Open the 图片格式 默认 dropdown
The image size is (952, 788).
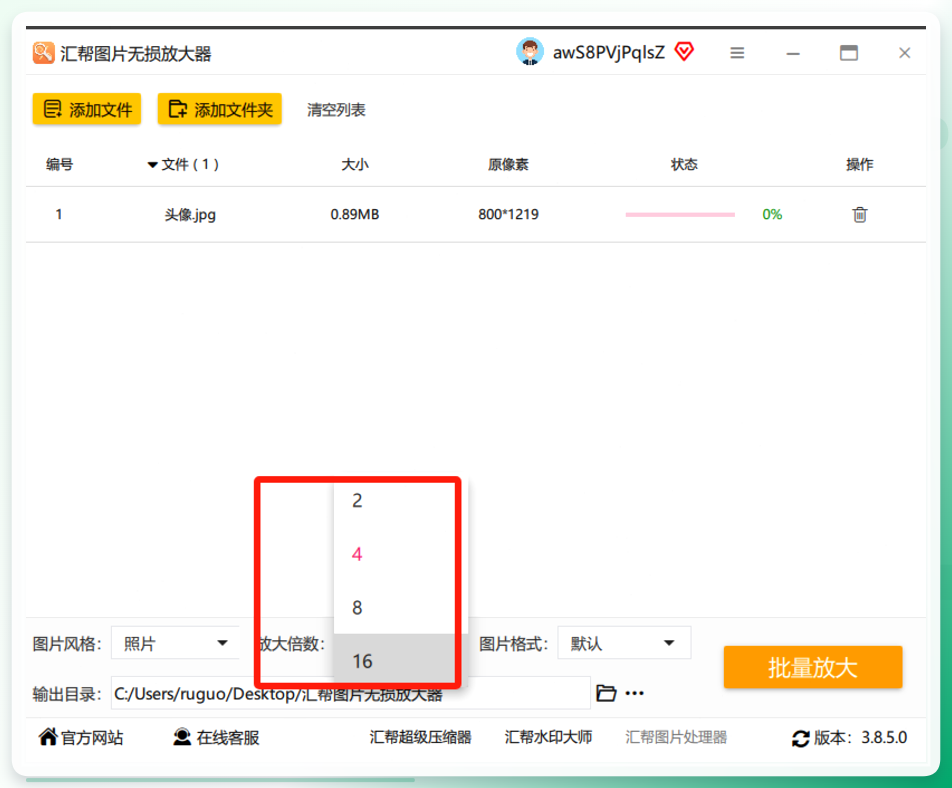click(624, 643)
